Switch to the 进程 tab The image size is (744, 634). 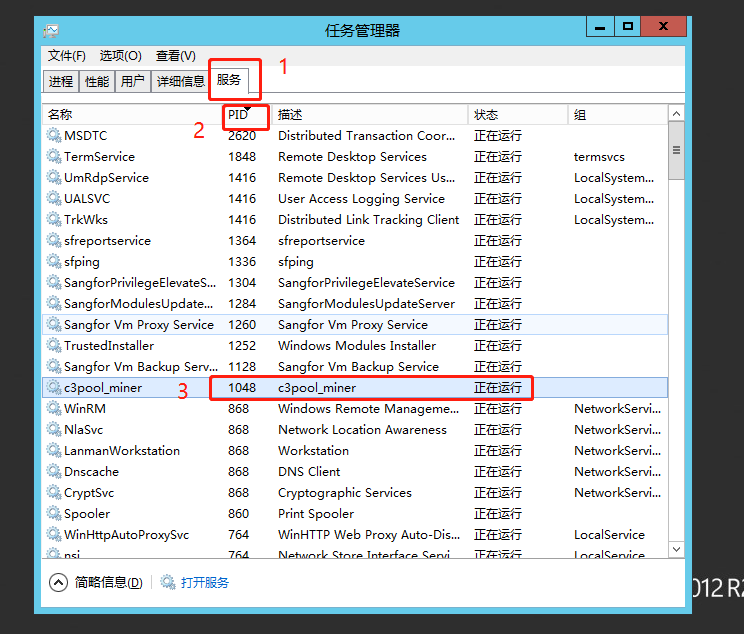[x=61, y=82]
